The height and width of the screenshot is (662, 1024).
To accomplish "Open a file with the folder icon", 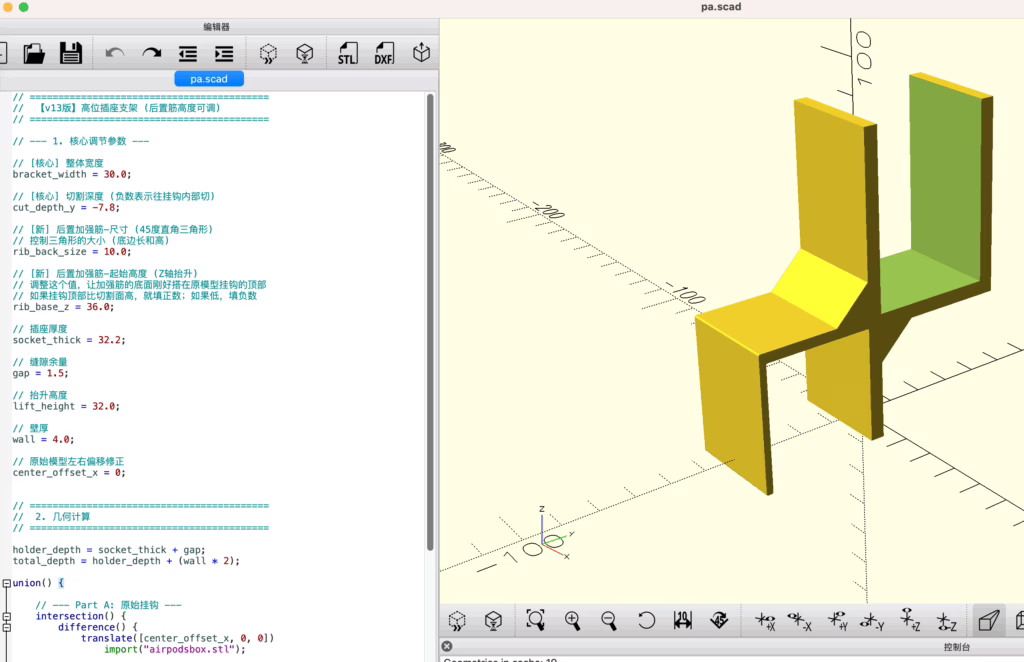I will tap(34, 53).
